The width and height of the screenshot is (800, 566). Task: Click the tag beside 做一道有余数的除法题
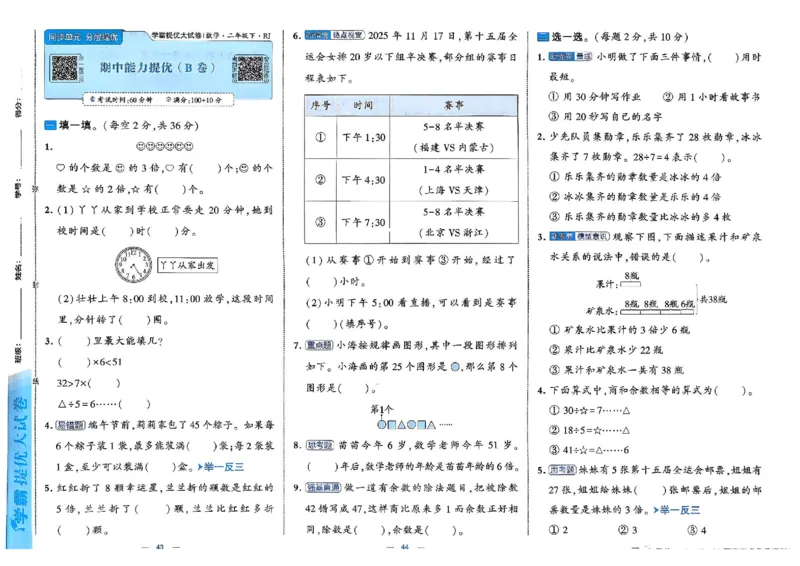(x=323, y=487)
